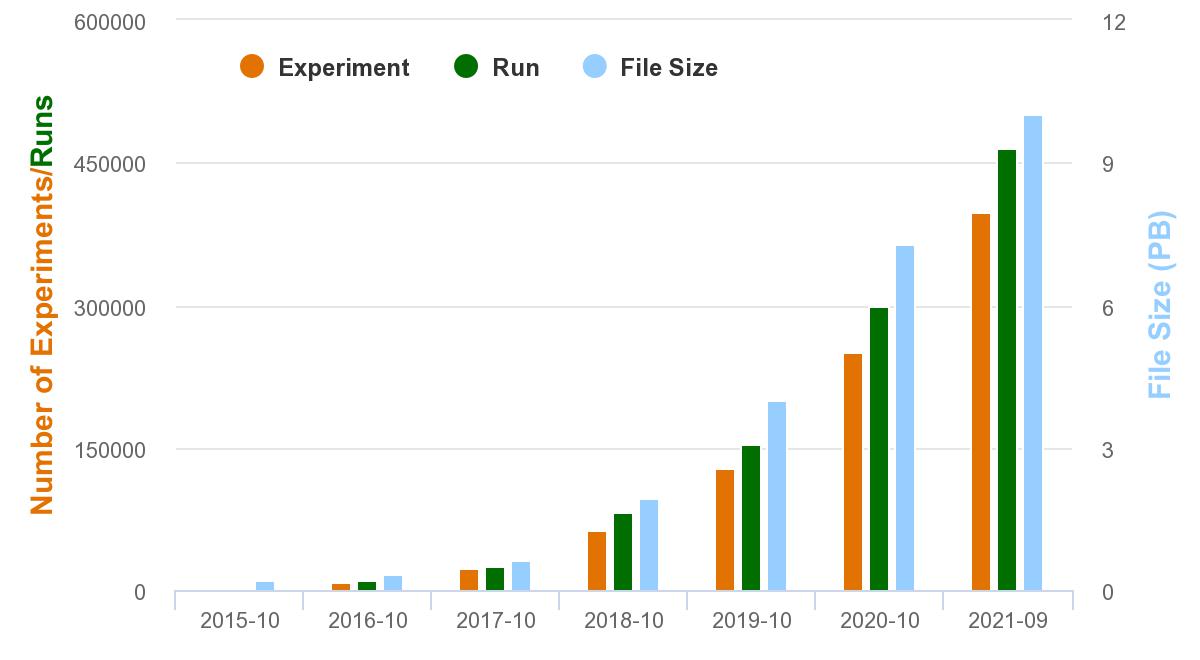
Task: Toggle the File Size series legend label
Action: 668,68
